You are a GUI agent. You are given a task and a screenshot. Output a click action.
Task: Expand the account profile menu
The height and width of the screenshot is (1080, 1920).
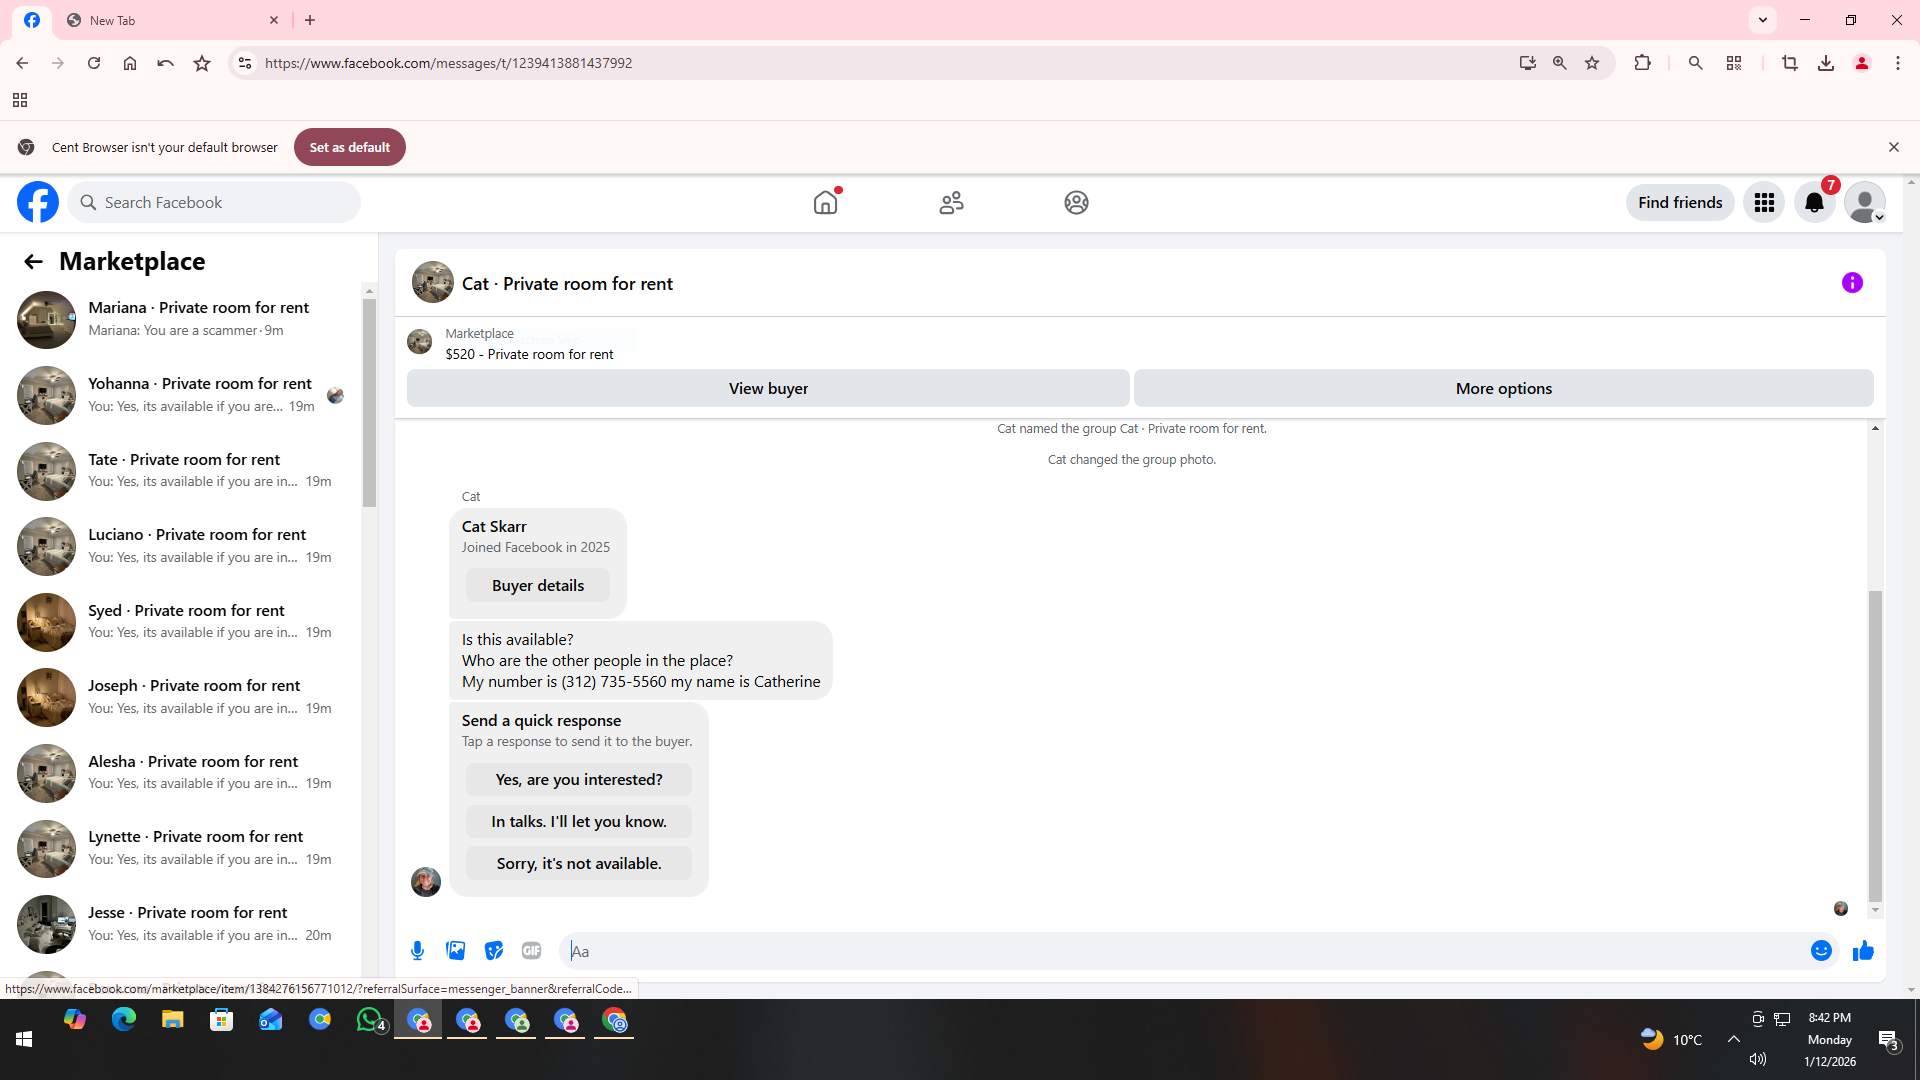pyautogui.click(x=1865, y=203)
